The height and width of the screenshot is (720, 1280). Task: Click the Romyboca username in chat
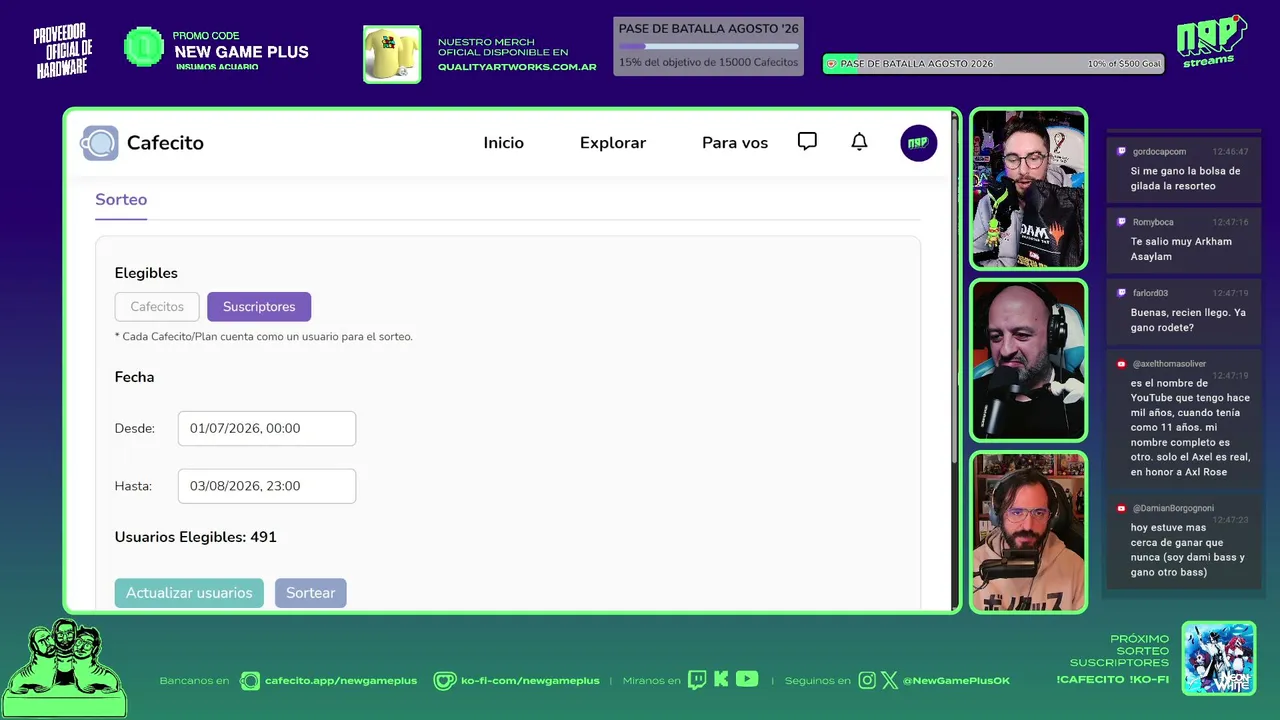click(1153, 222)
